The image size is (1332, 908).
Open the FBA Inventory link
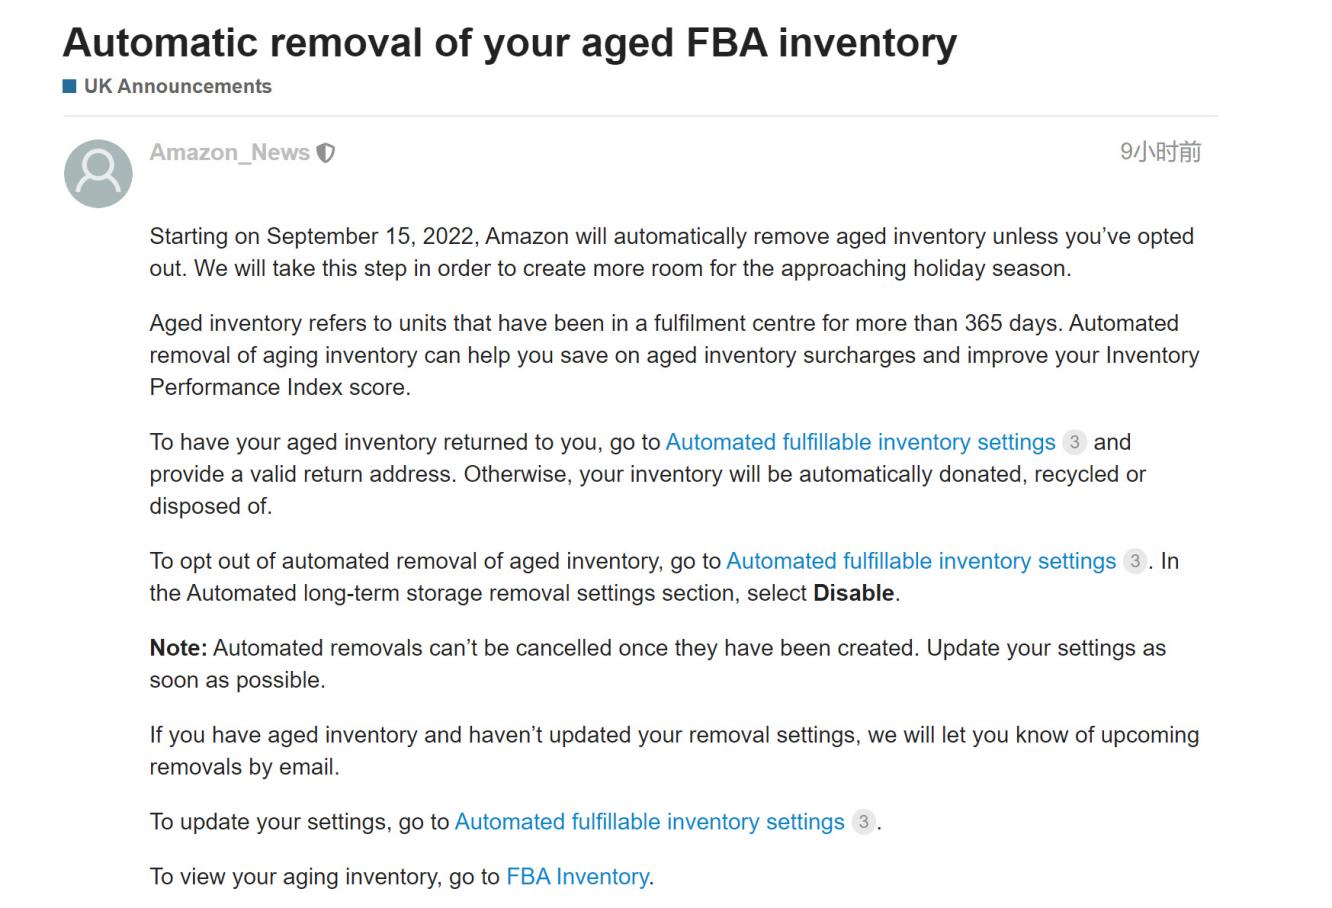[x=577, y=877]
